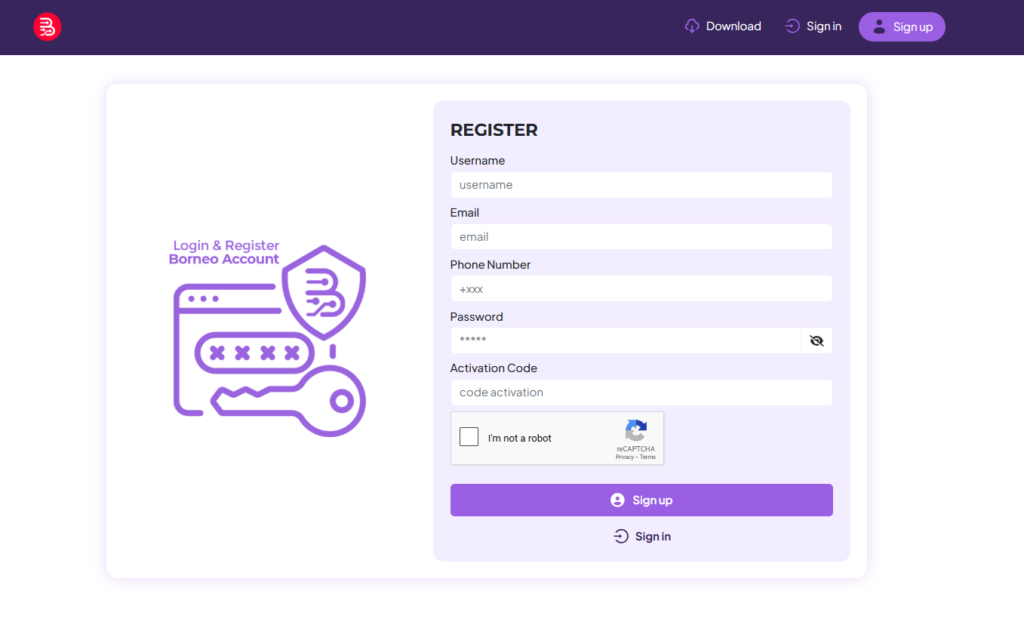Viewport: 1024px width, 622px height.
Task: Toggle password visibility with the eye icon
Action: 816,341
